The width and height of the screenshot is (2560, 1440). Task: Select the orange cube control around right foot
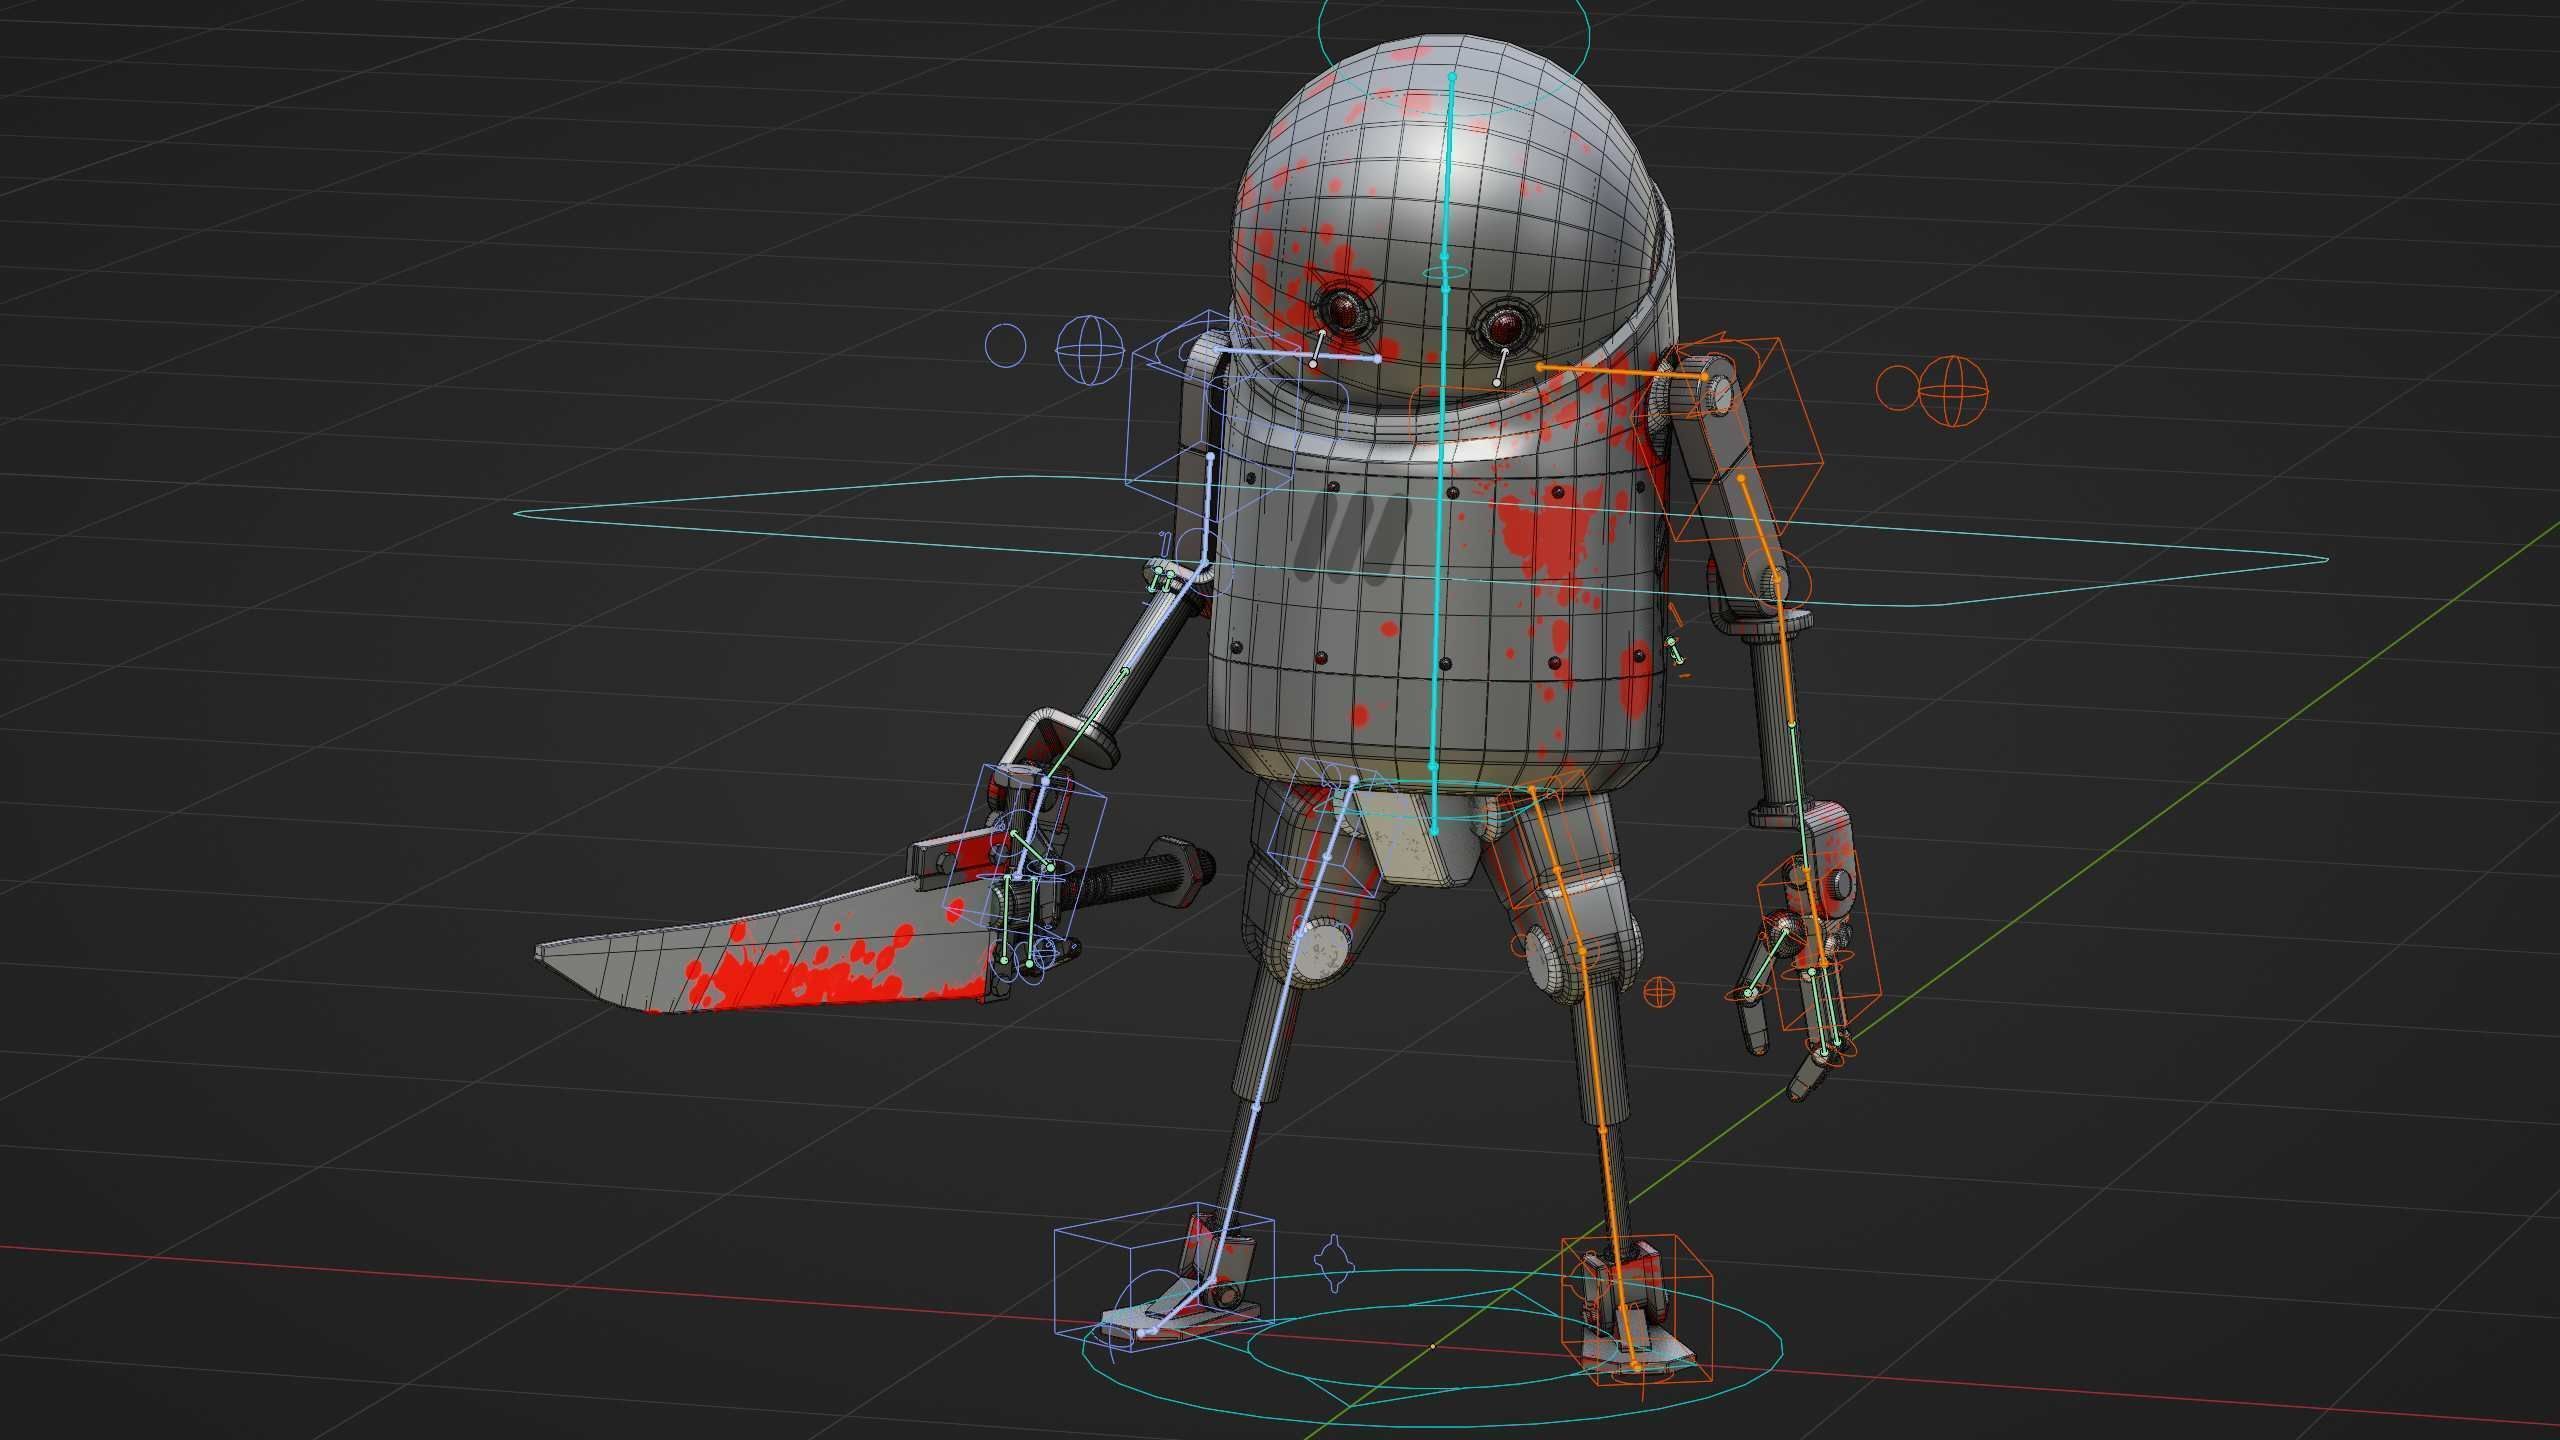point(1636,1311)
